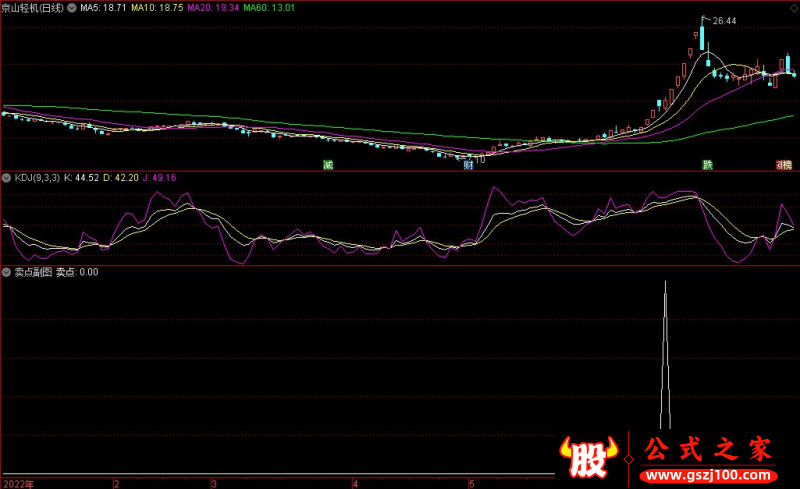
Task: Click the 卖点: 0.00 value
Action: [x=77, y=272]
